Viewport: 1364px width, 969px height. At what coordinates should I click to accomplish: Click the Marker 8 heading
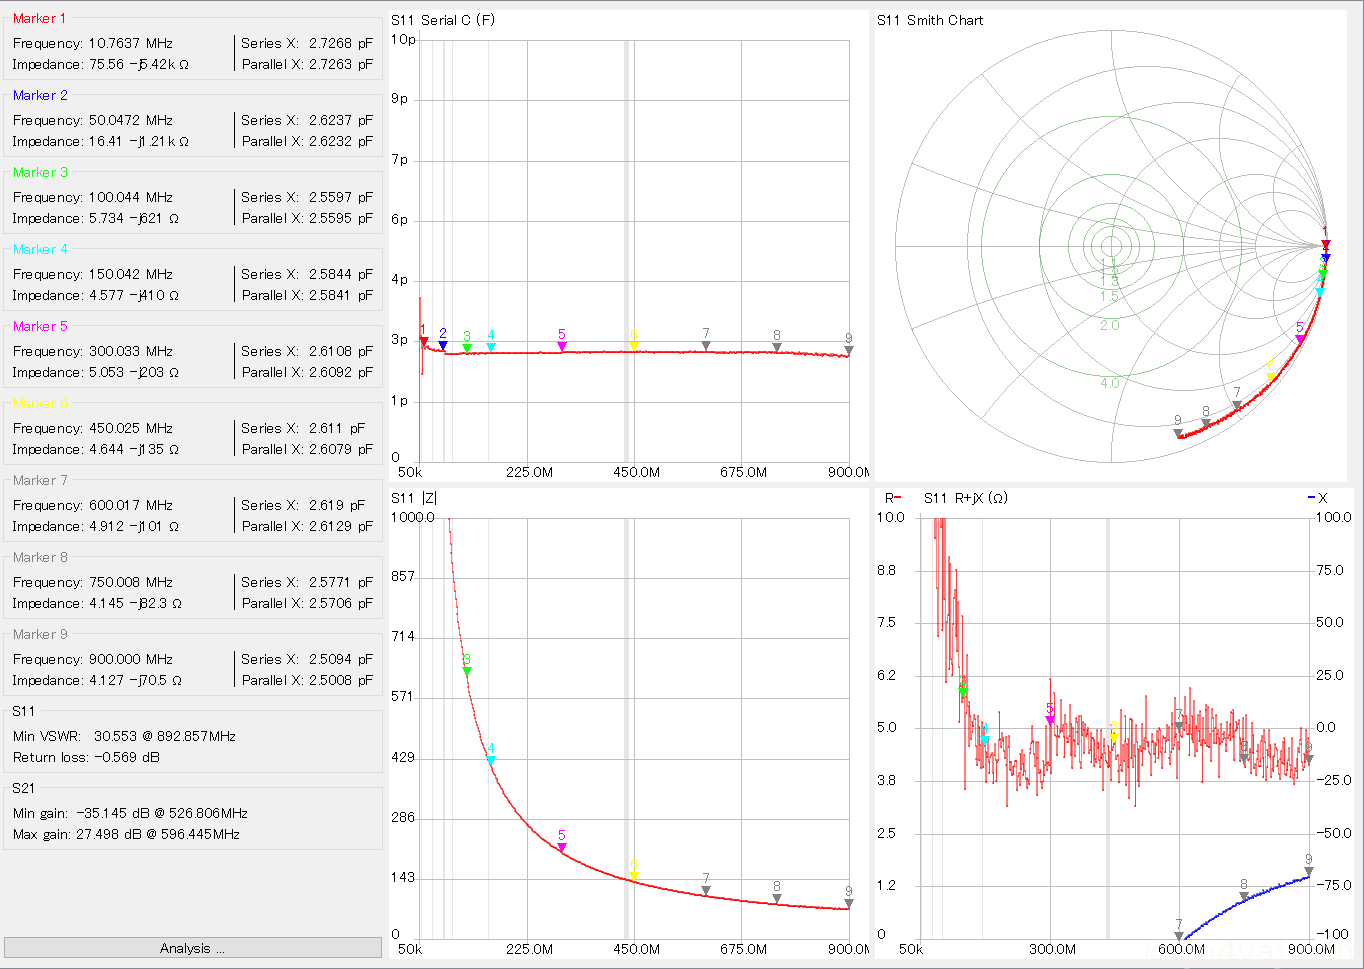(40, 557)
